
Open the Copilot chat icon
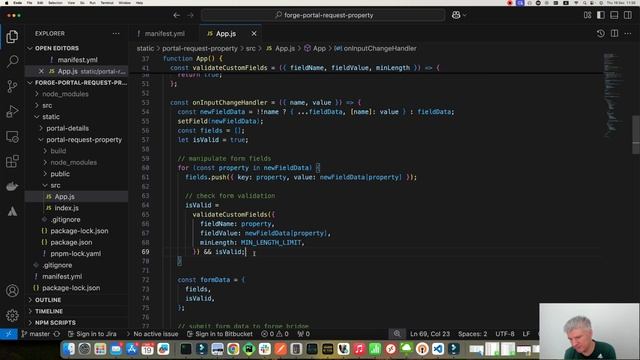click(x=456, y=15)
